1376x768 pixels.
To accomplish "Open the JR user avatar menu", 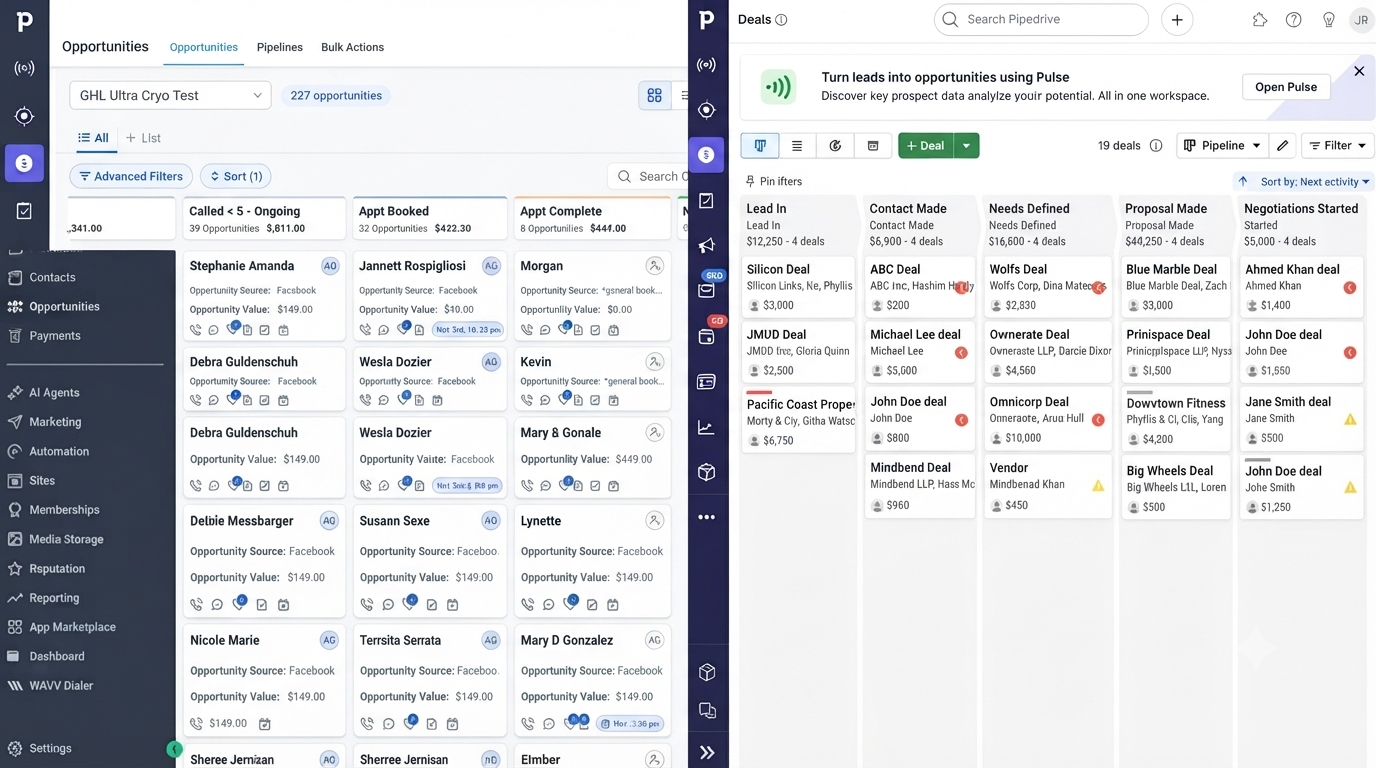I will coord(1362,20).
